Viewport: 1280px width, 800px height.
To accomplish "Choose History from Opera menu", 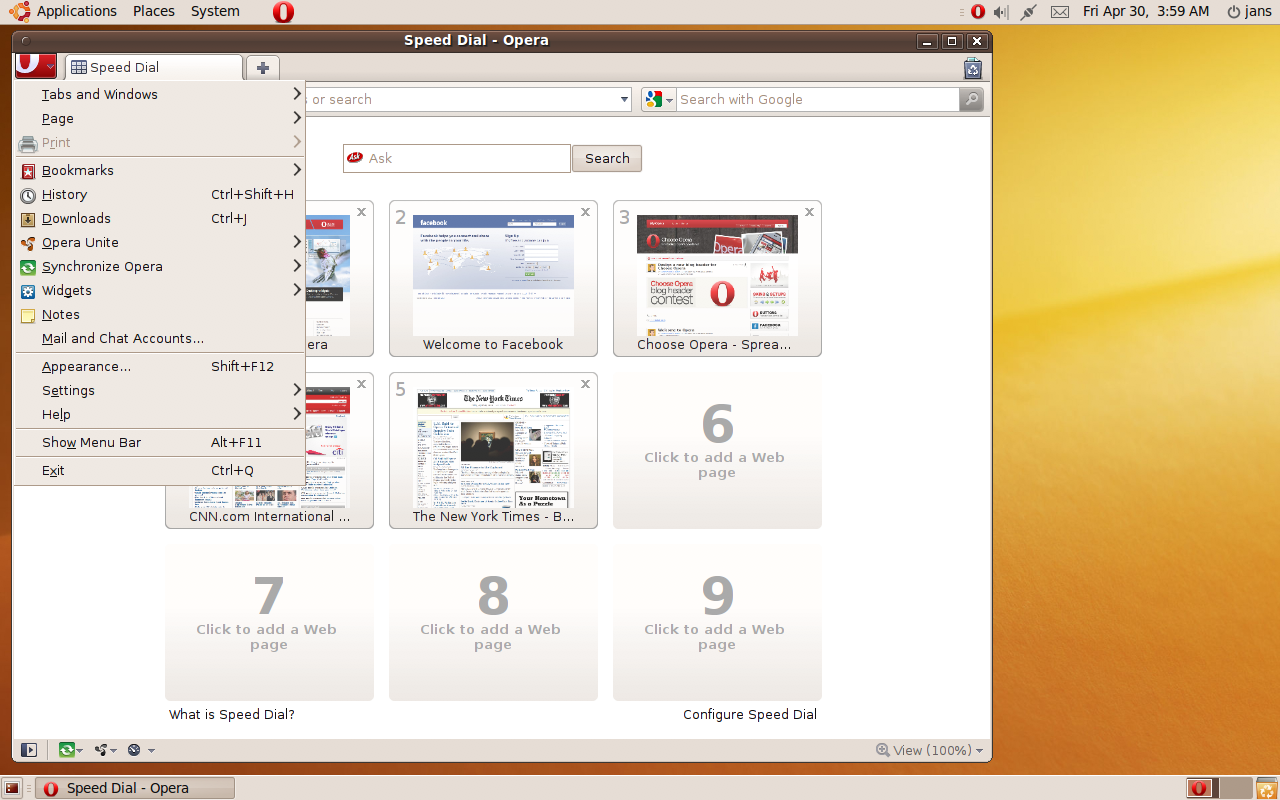I will (x=160, y=194).
